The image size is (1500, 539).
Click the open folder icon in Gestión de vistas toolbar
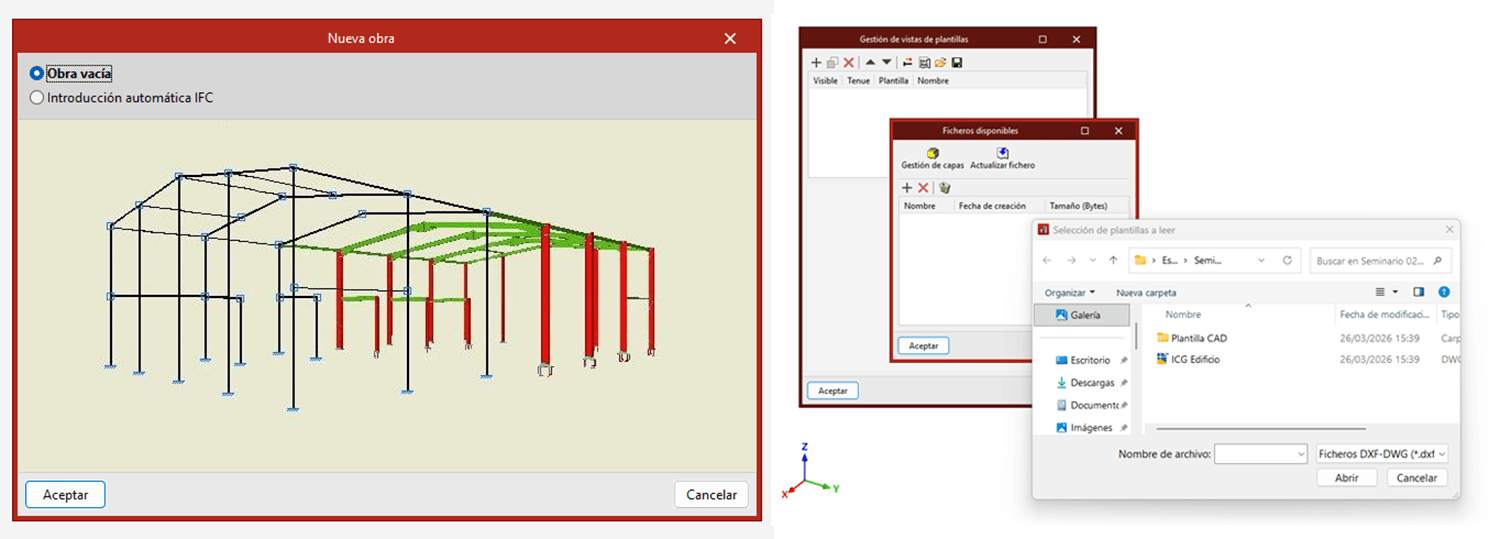pos(941,62)
